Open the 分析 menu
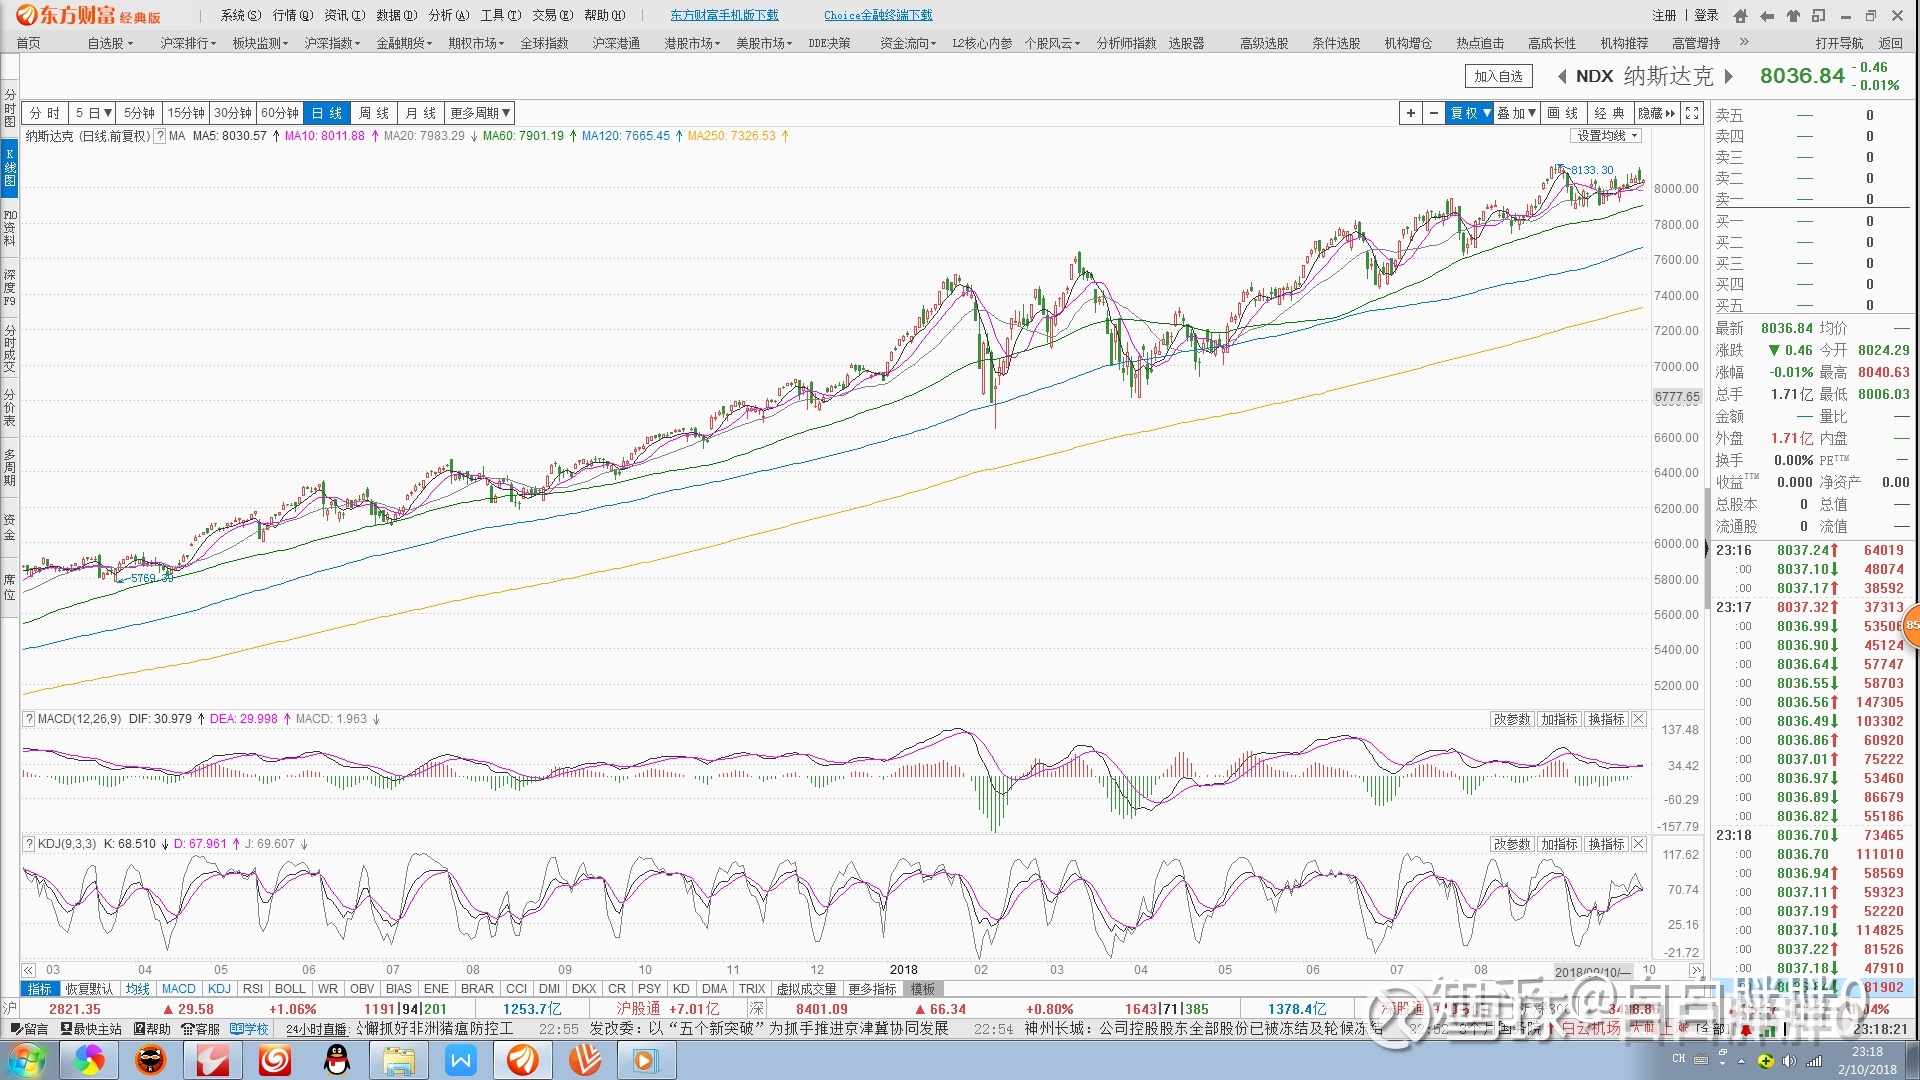Image resolution: width=1920 pixels, height=1080 pixels. (448, 15)
